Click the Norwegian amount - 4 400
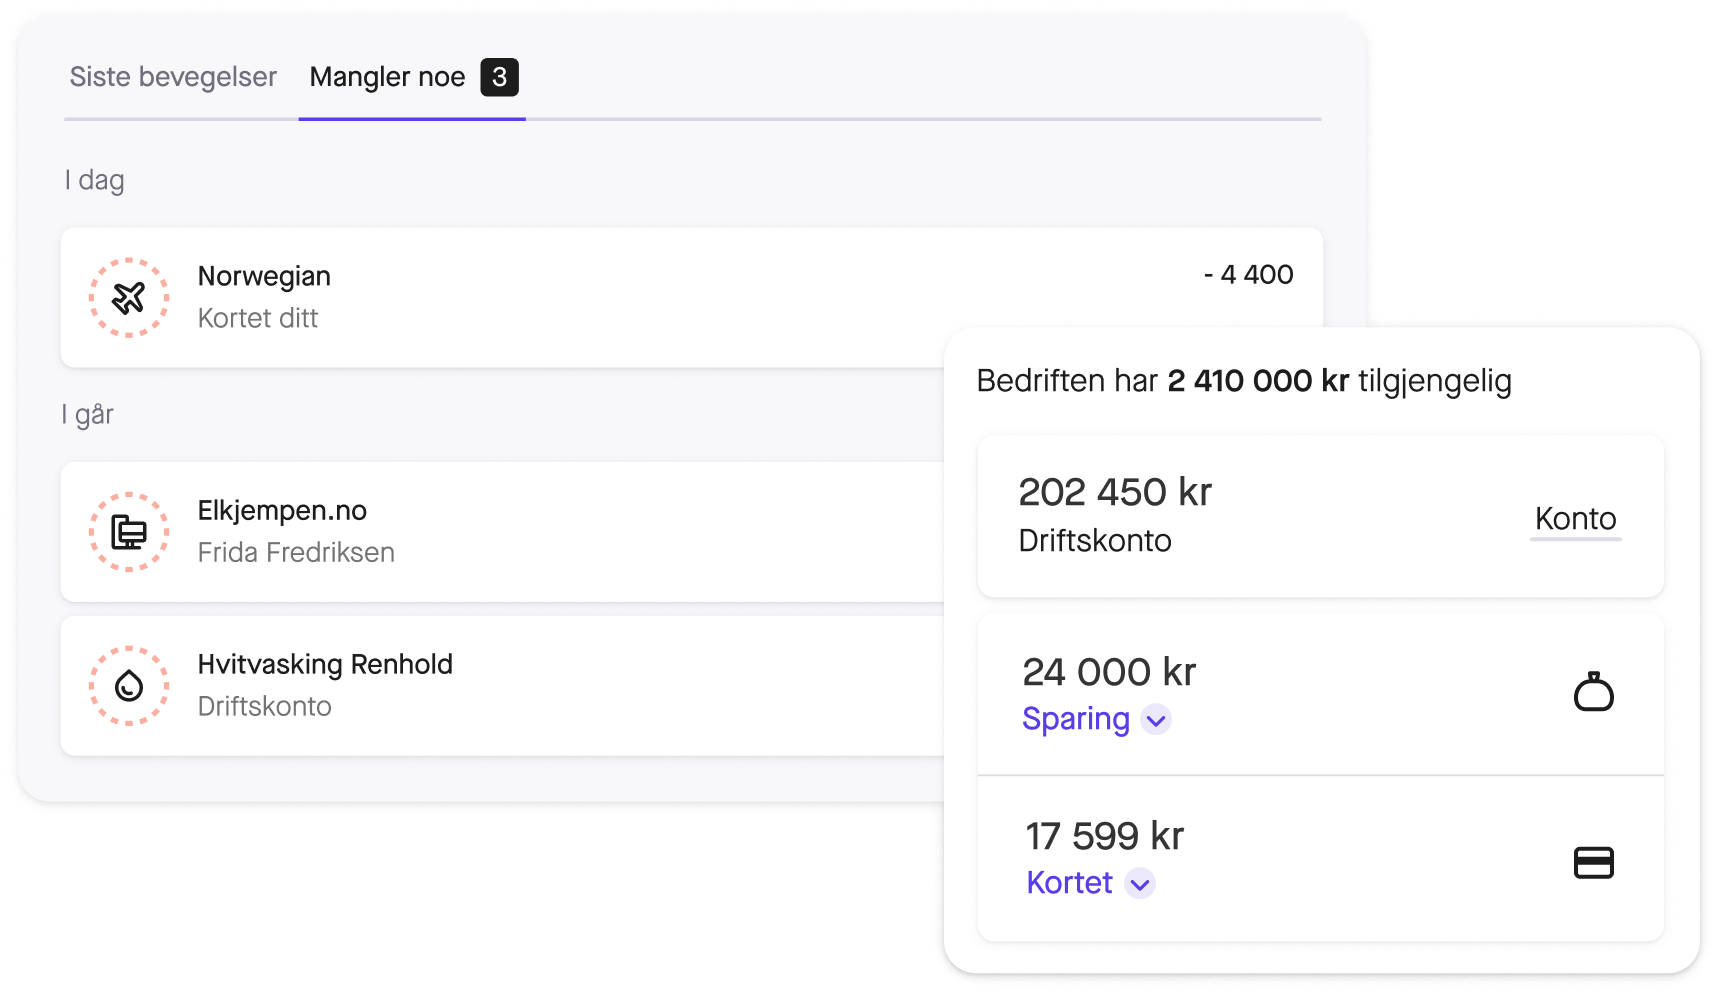 [1248, 275]
